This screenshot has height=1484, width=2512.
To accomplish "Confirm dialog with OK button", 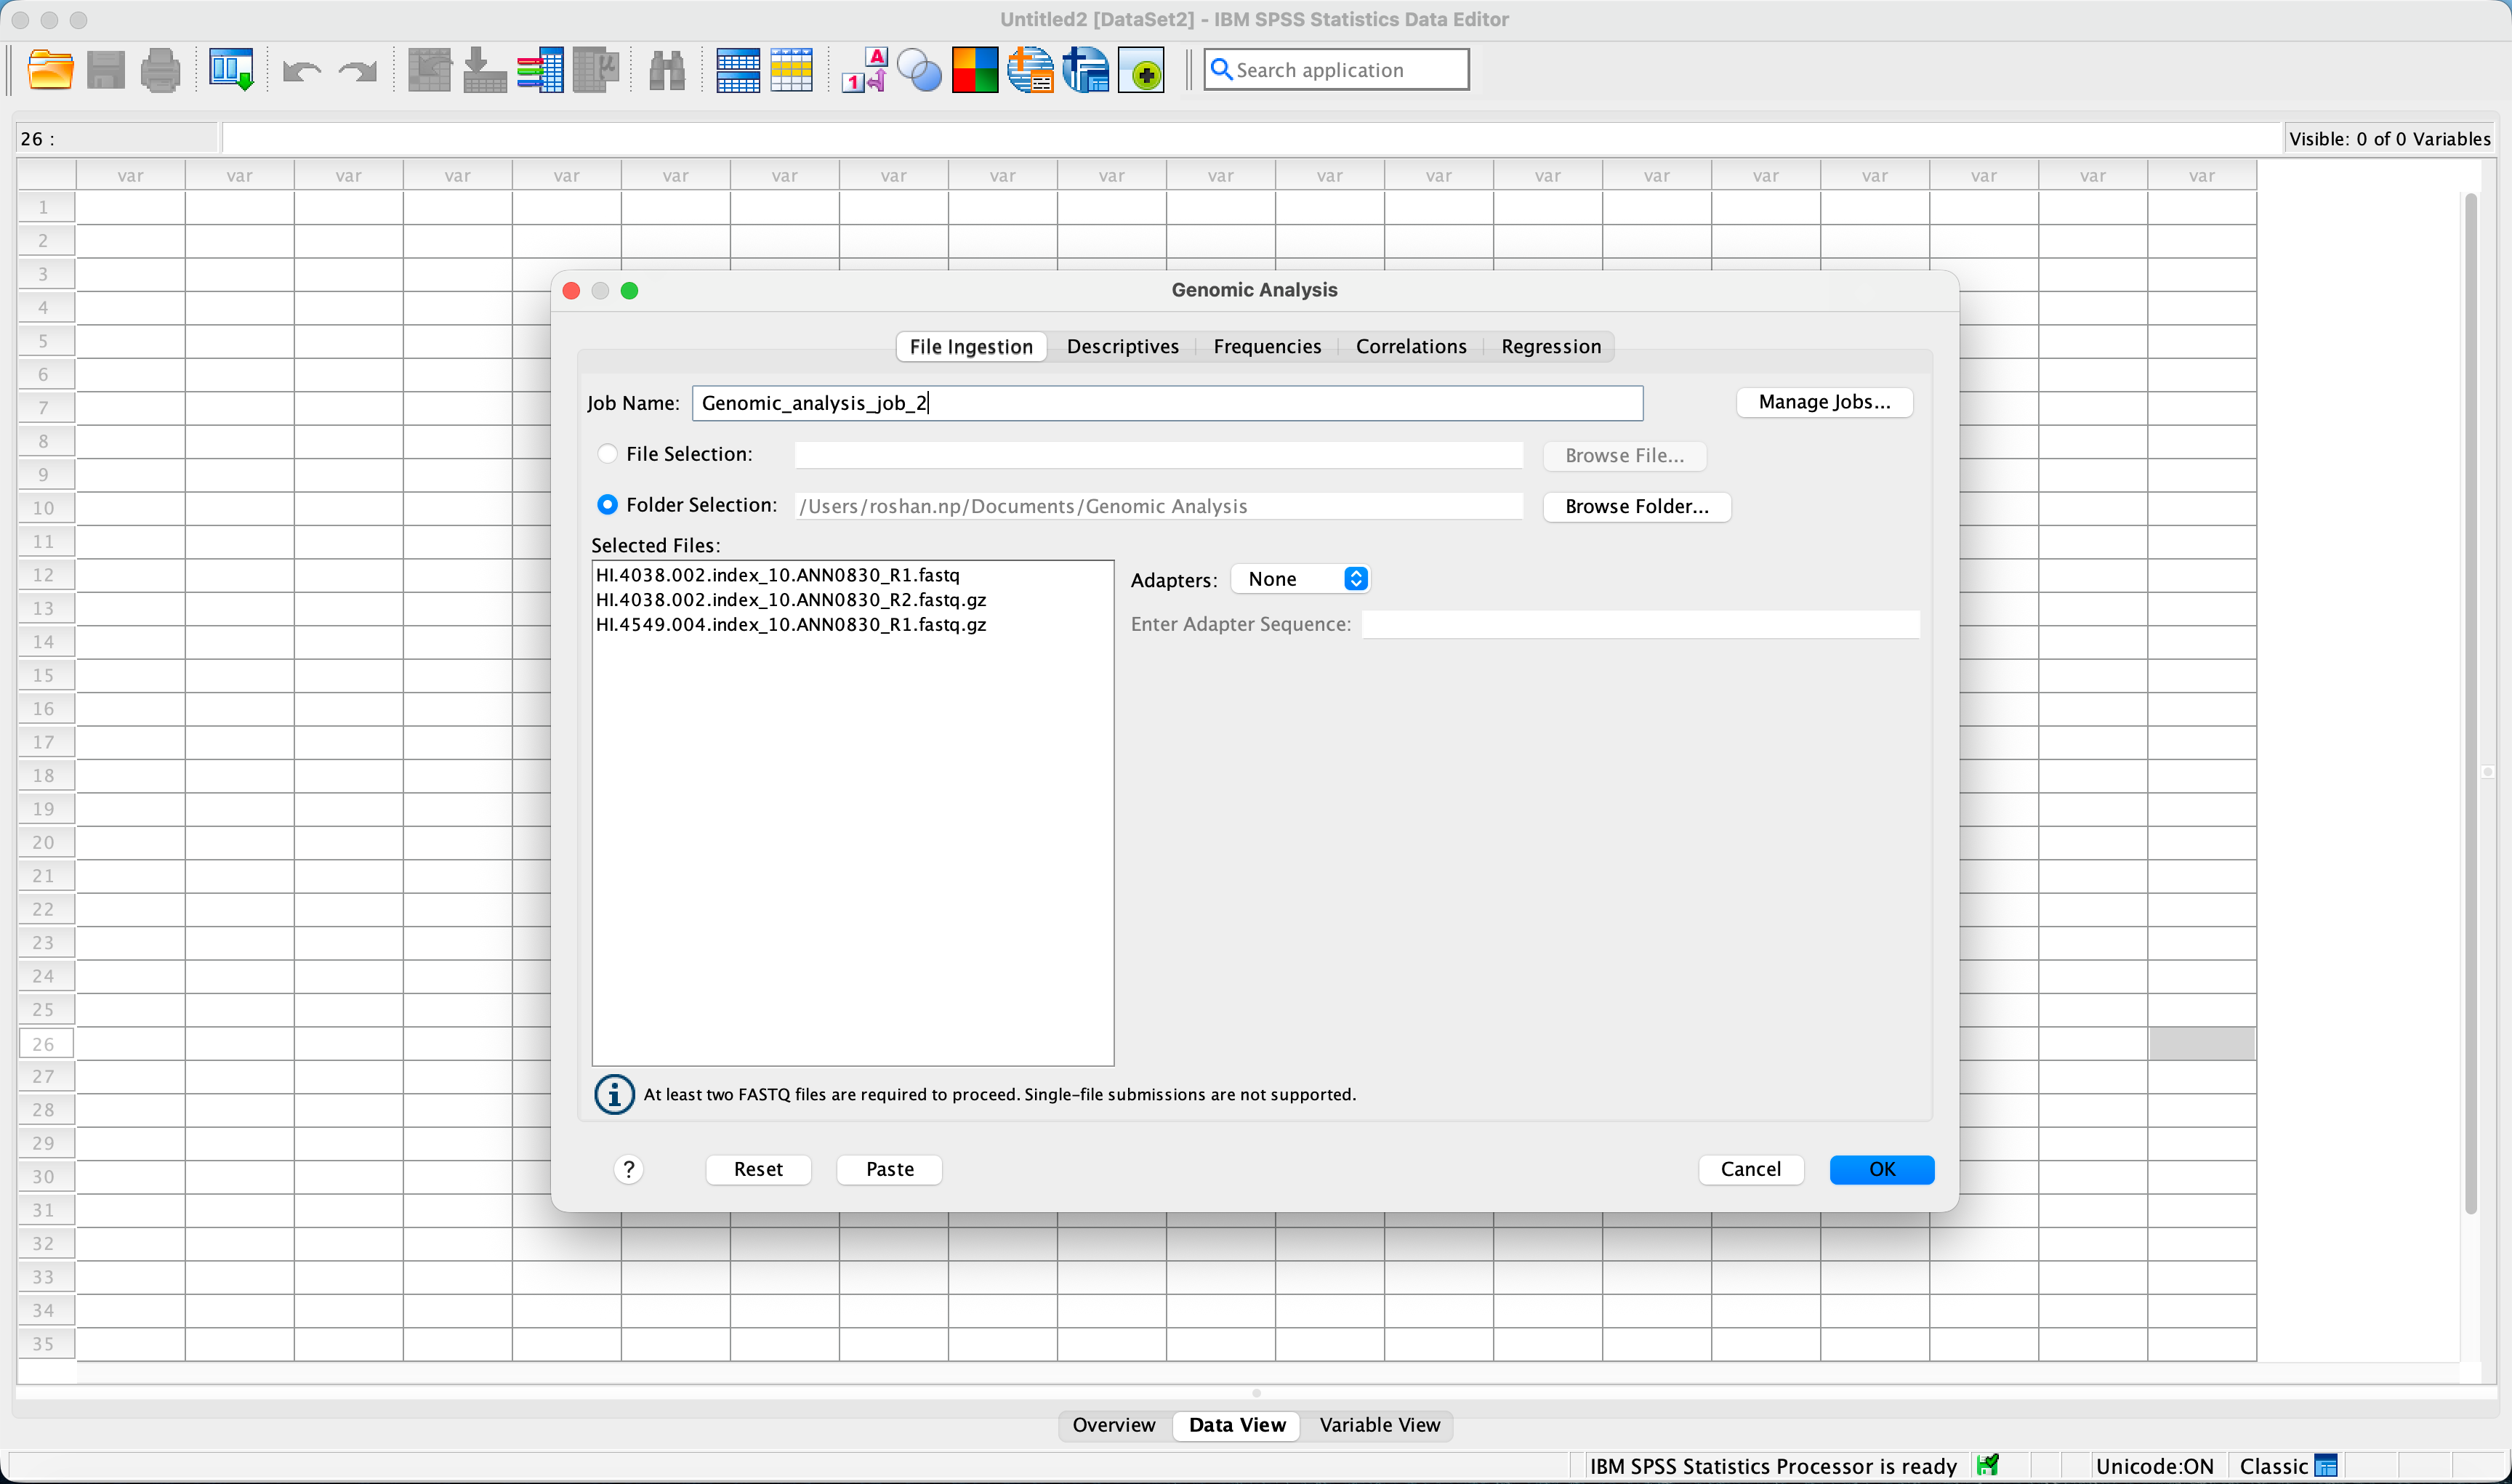I will click(1882, 1169).
